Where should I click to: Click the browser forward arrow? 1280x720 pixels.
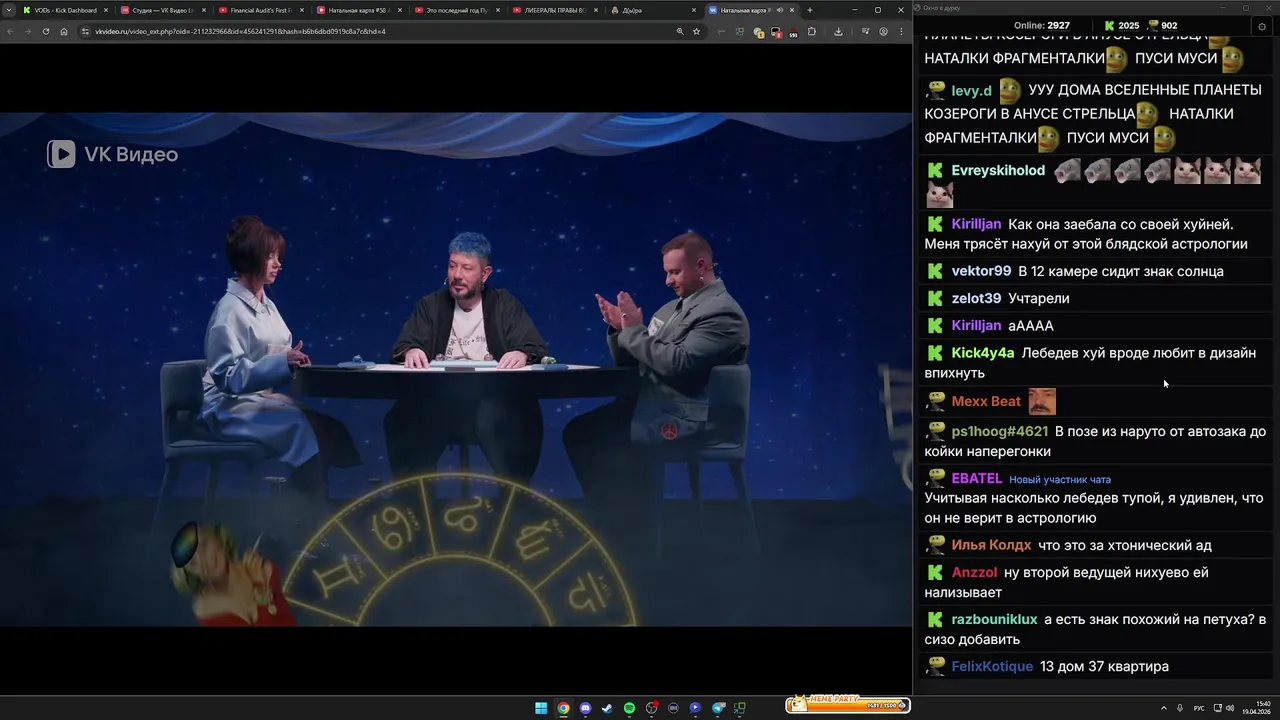[27, 31]
